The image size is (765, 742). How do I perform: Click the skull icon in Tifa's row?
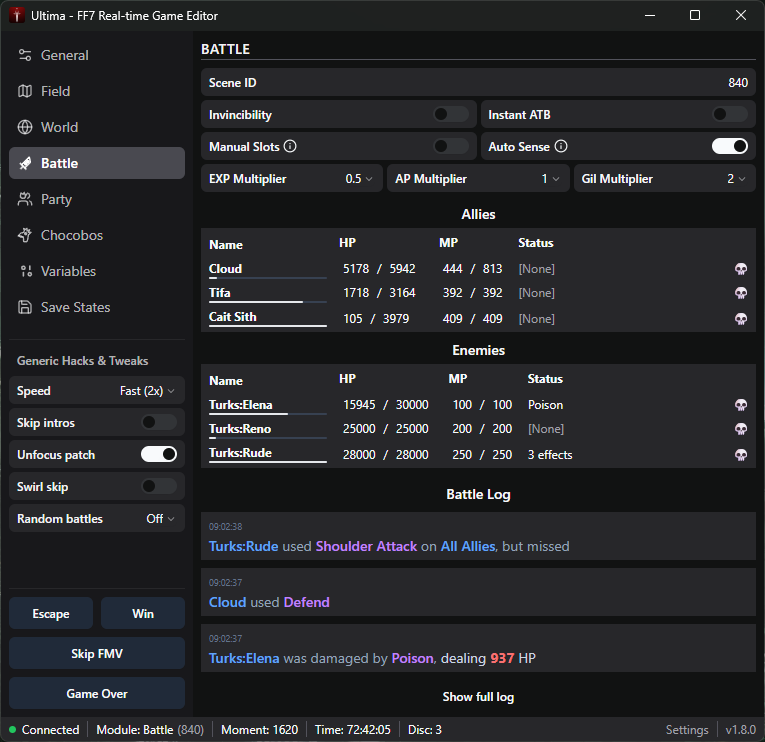[x=741, y=293]
